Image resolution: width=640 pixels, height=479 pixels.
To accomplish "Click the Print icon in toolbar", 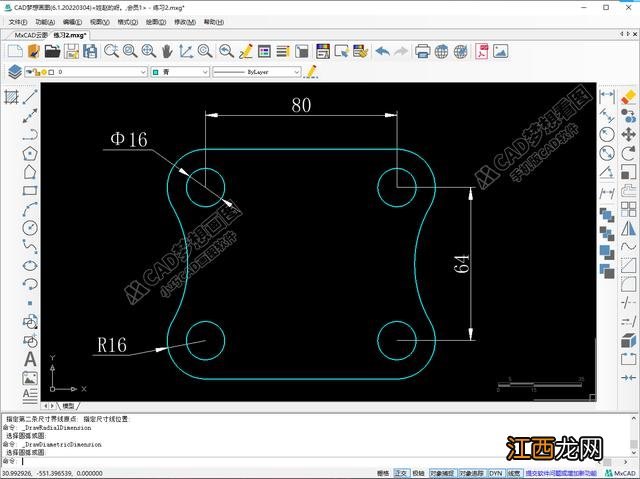I will pos(422,51).
